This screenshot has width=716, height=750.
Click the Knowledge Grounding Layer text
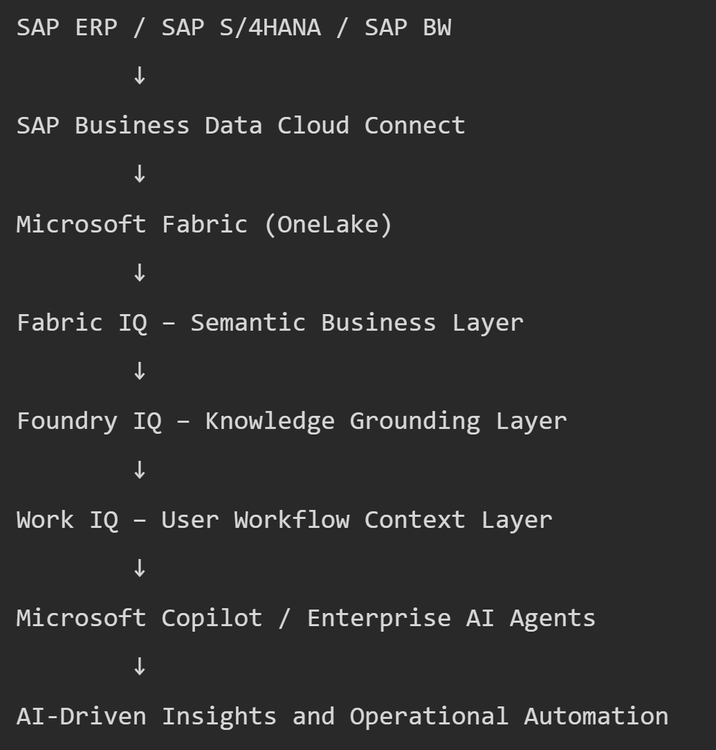coord(386,420)
